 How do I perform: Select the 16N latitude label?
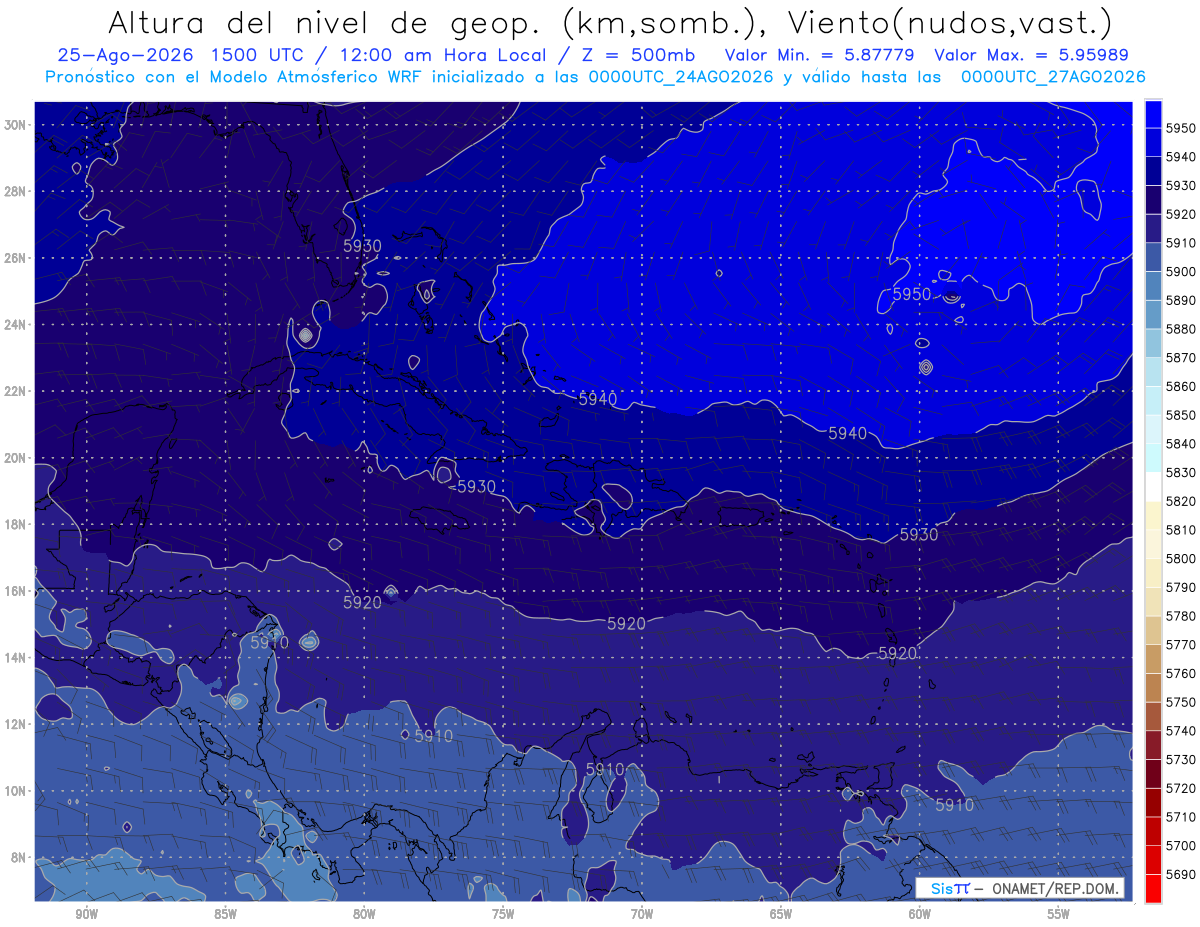pos(17,591)
